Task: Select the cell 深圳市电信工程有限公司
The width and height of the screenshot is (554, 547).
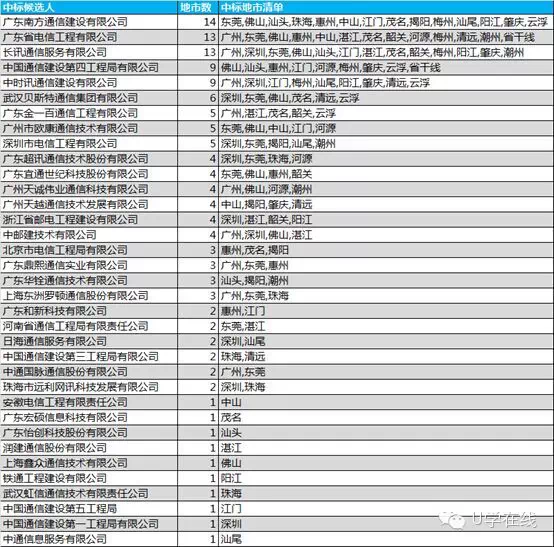Action: [89, 143]
